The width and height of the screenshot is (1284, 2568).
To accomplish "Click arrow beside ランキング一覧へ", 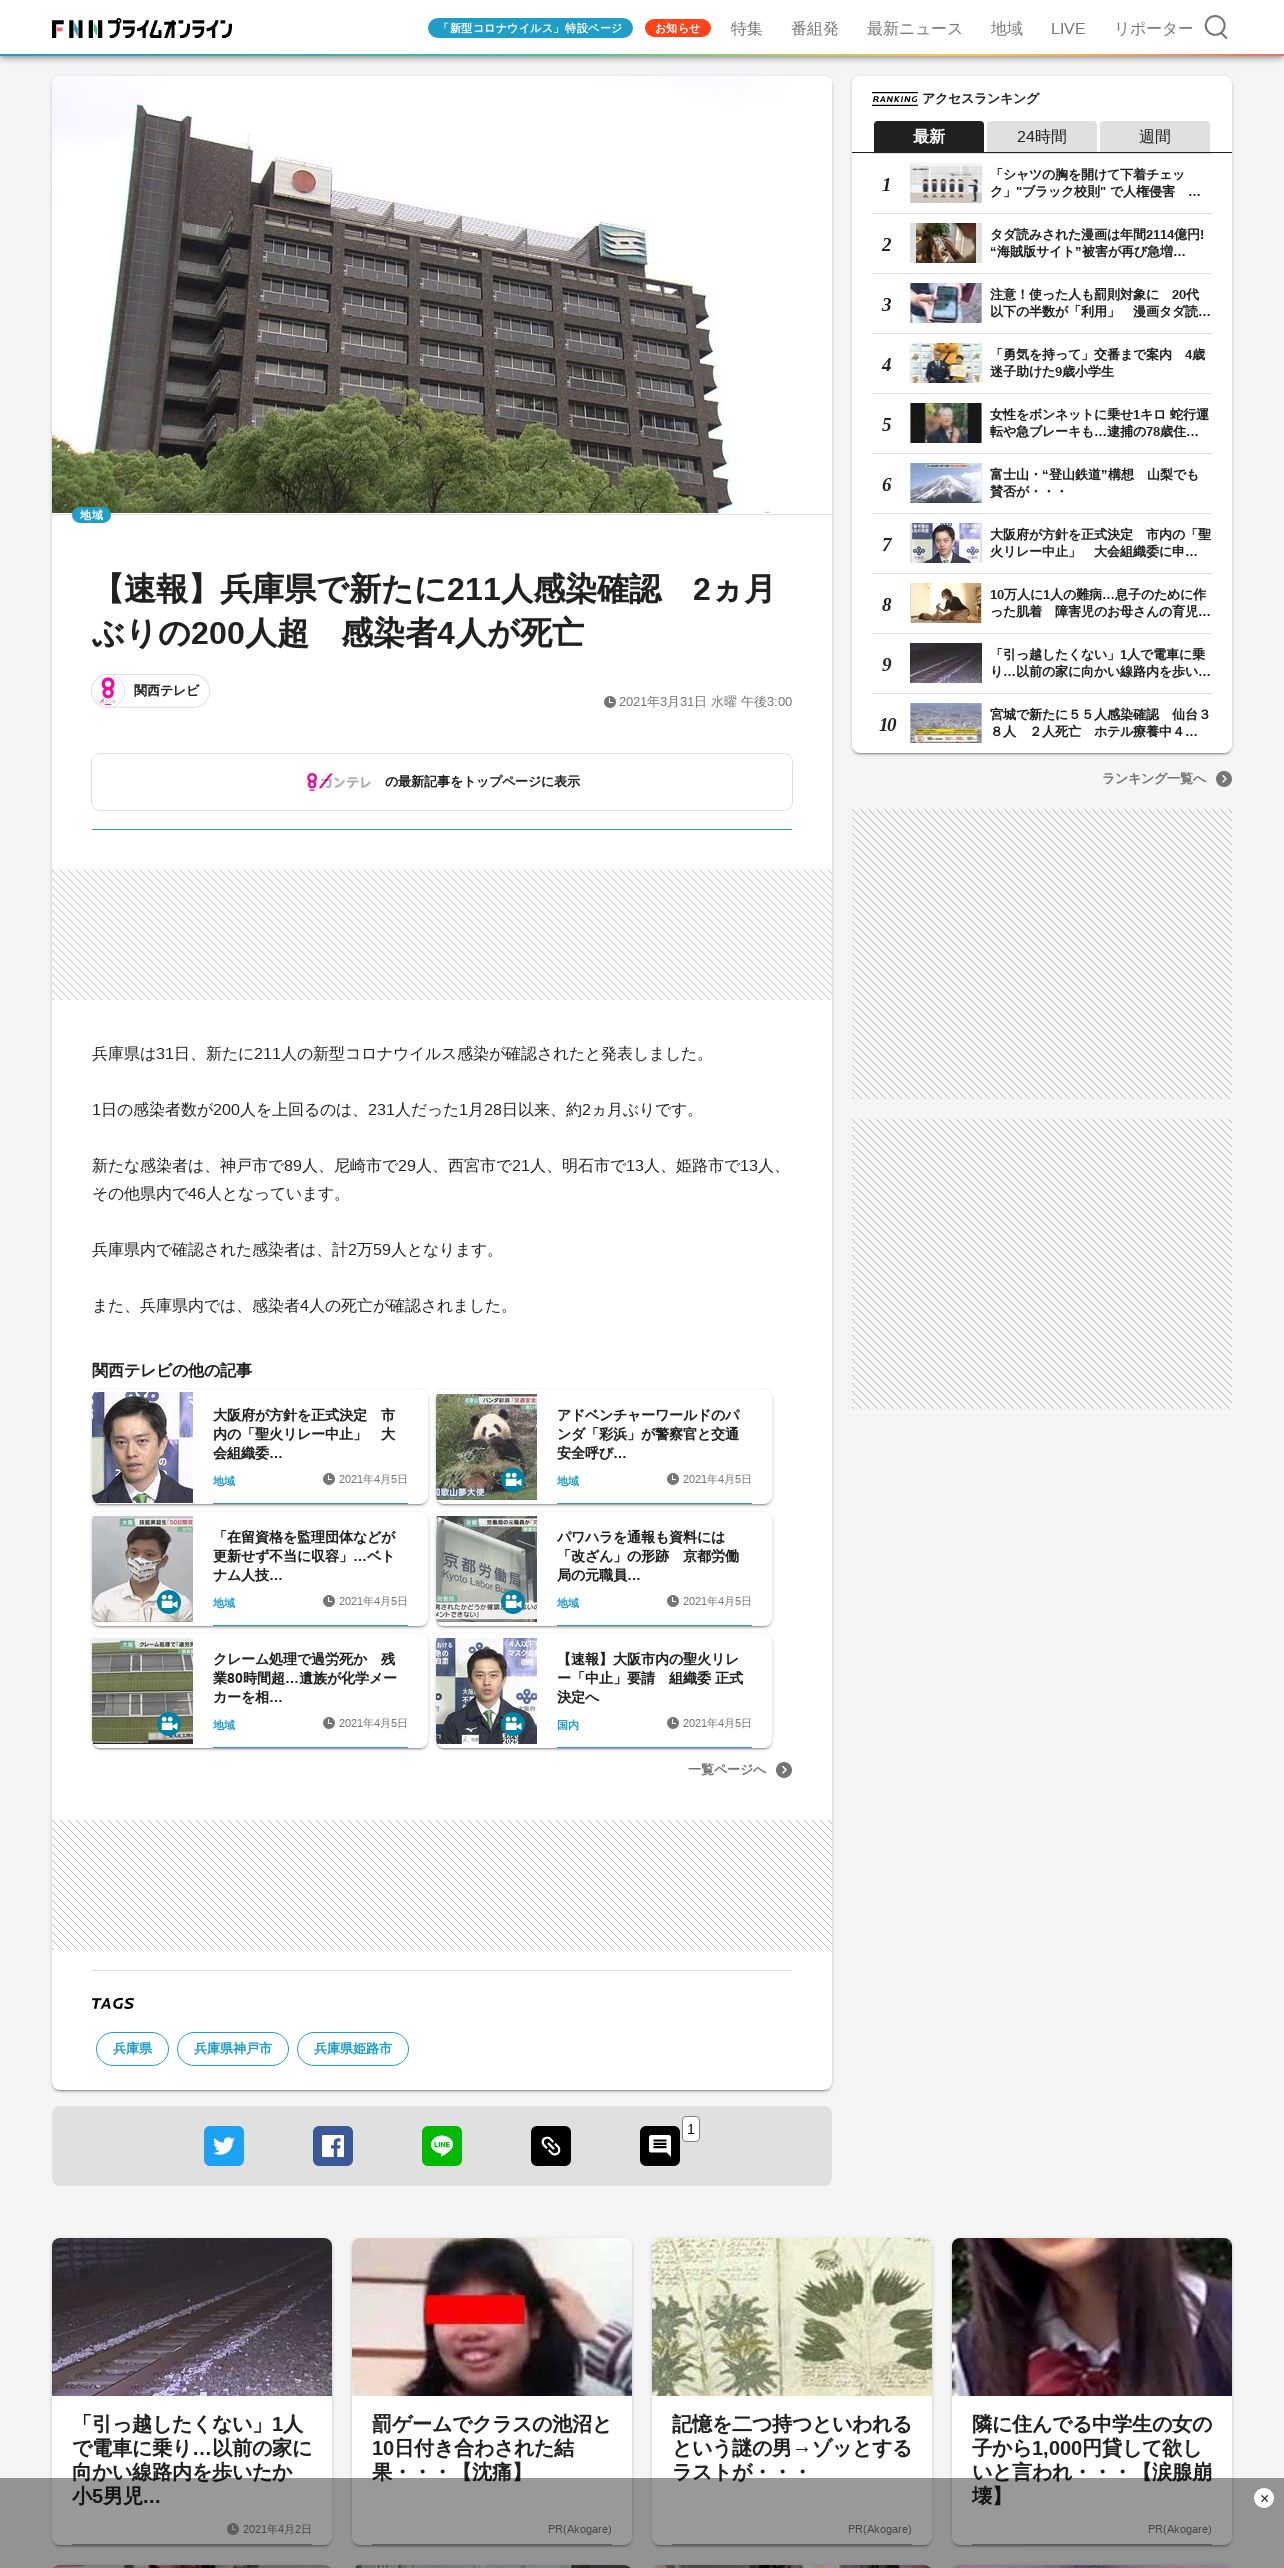I will pyautogui.click(x=1224, y=779).
